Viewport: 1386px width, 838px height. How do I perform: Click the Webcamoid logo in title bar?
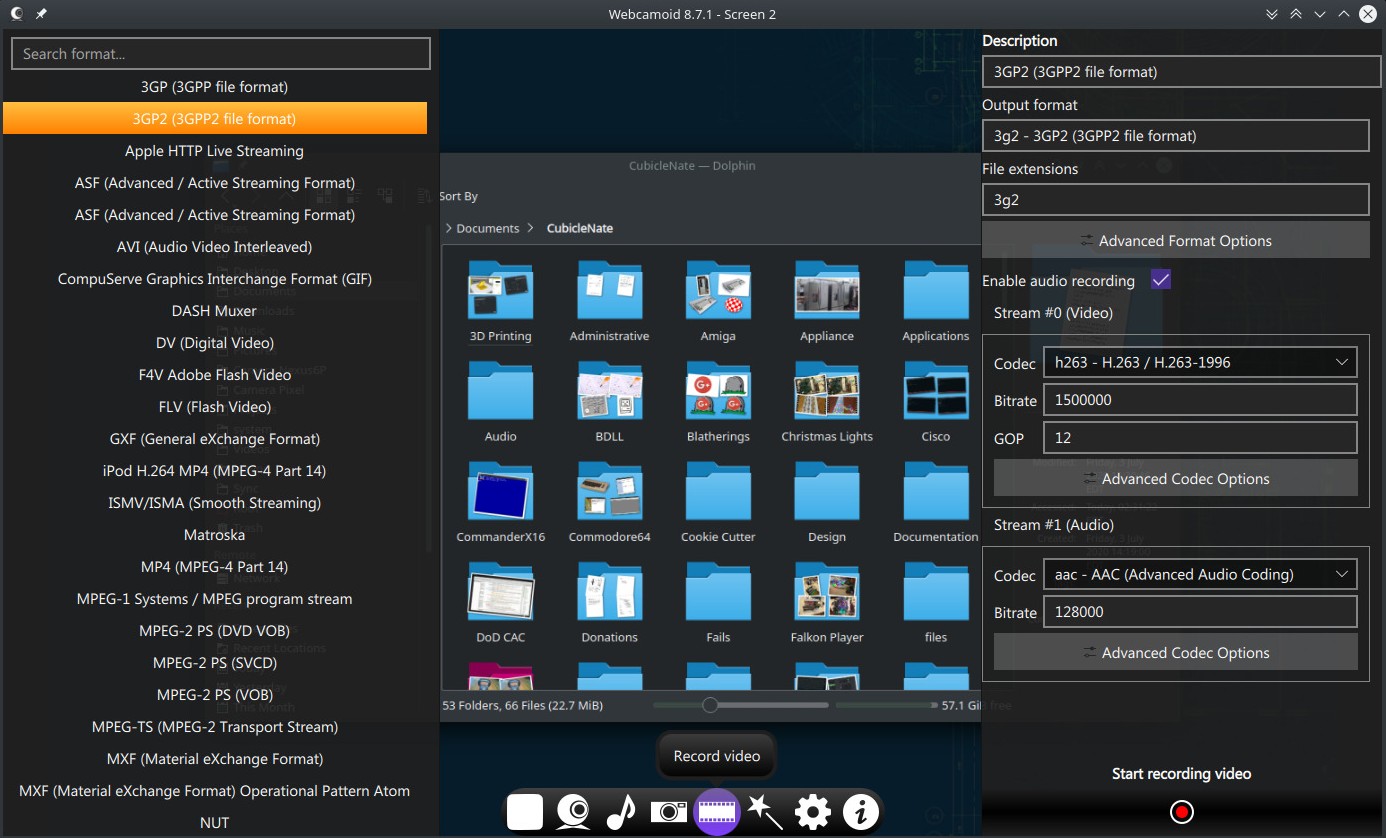[x=15, y=14]
